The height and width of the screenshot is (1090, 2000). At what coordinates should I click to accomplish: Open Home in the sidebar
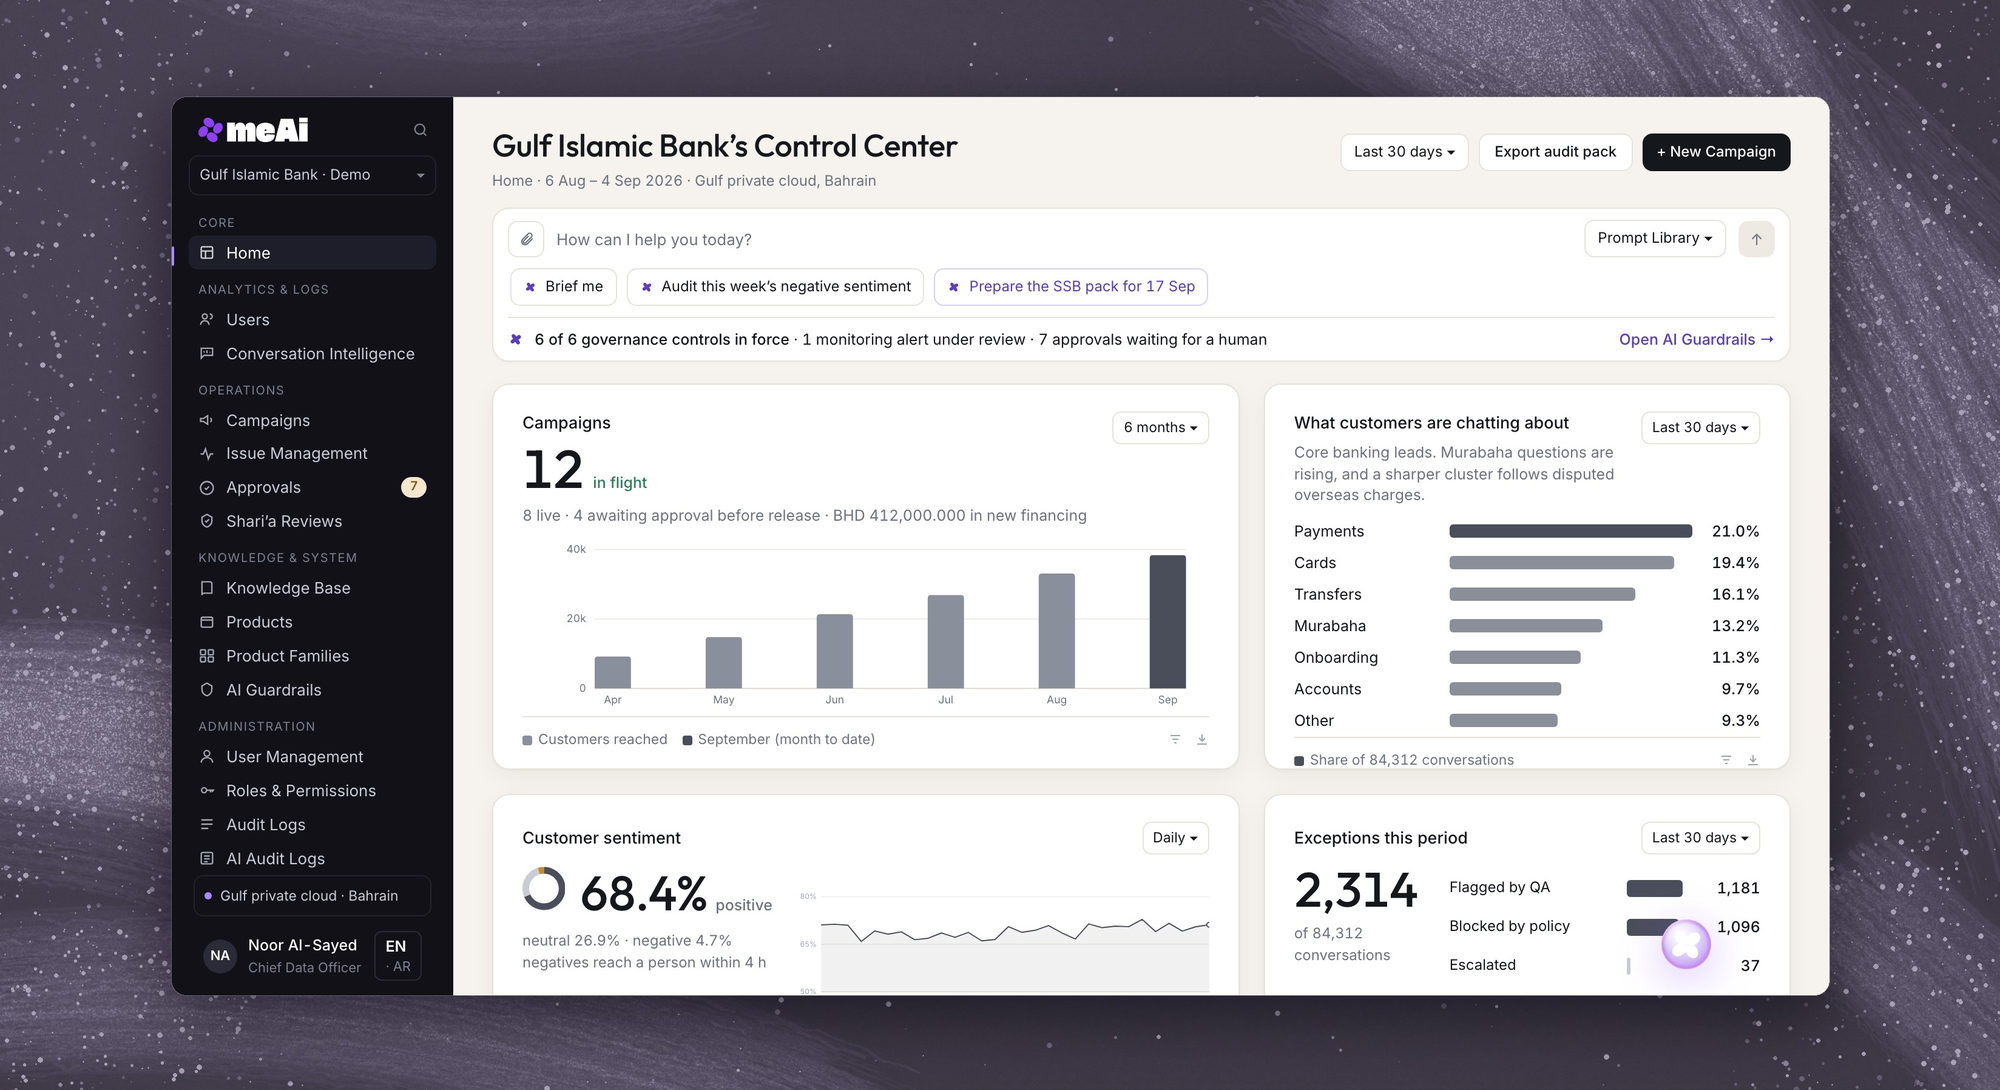[x=312, y=253]
